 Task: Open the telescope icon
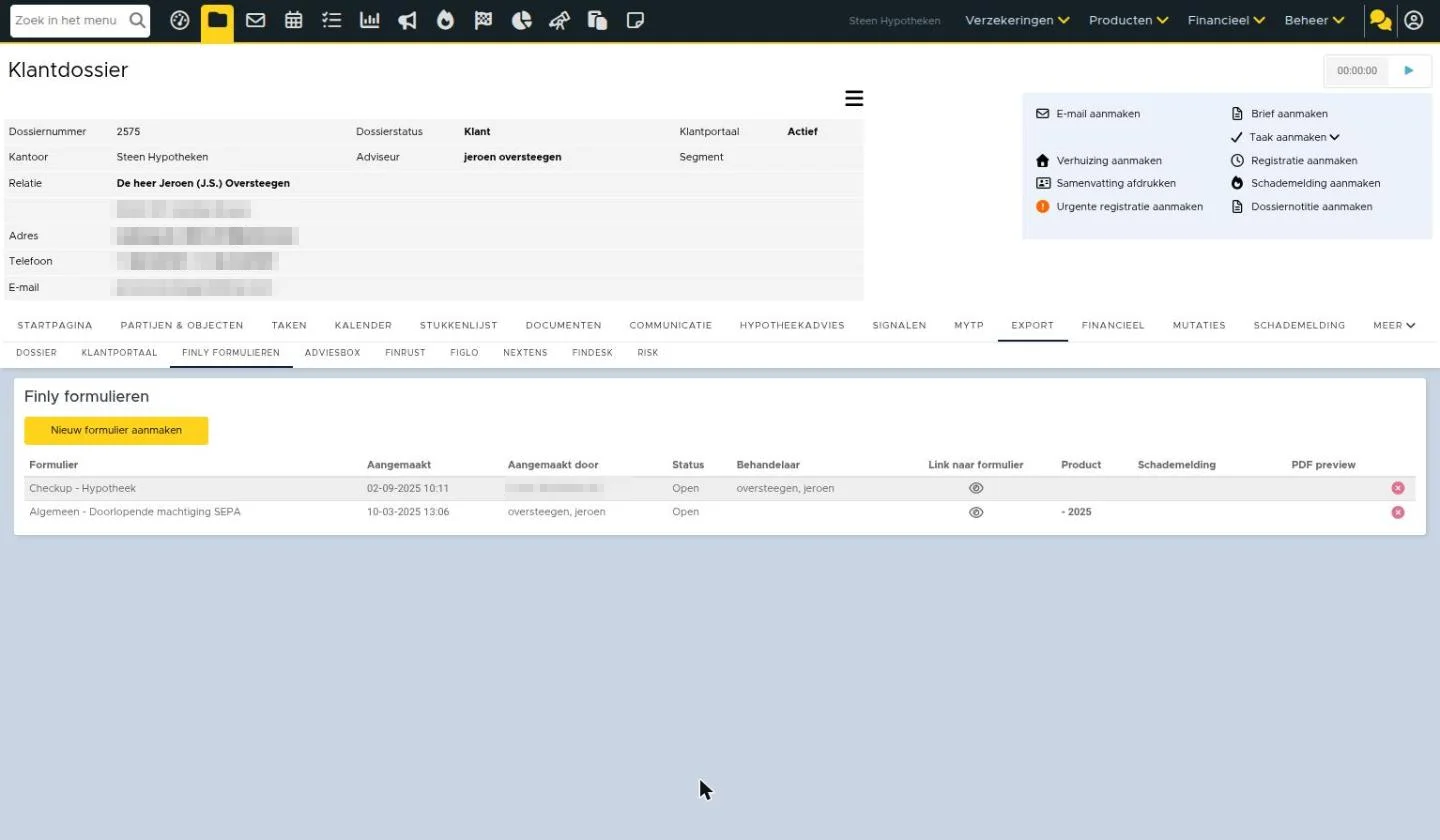(560, 20)
